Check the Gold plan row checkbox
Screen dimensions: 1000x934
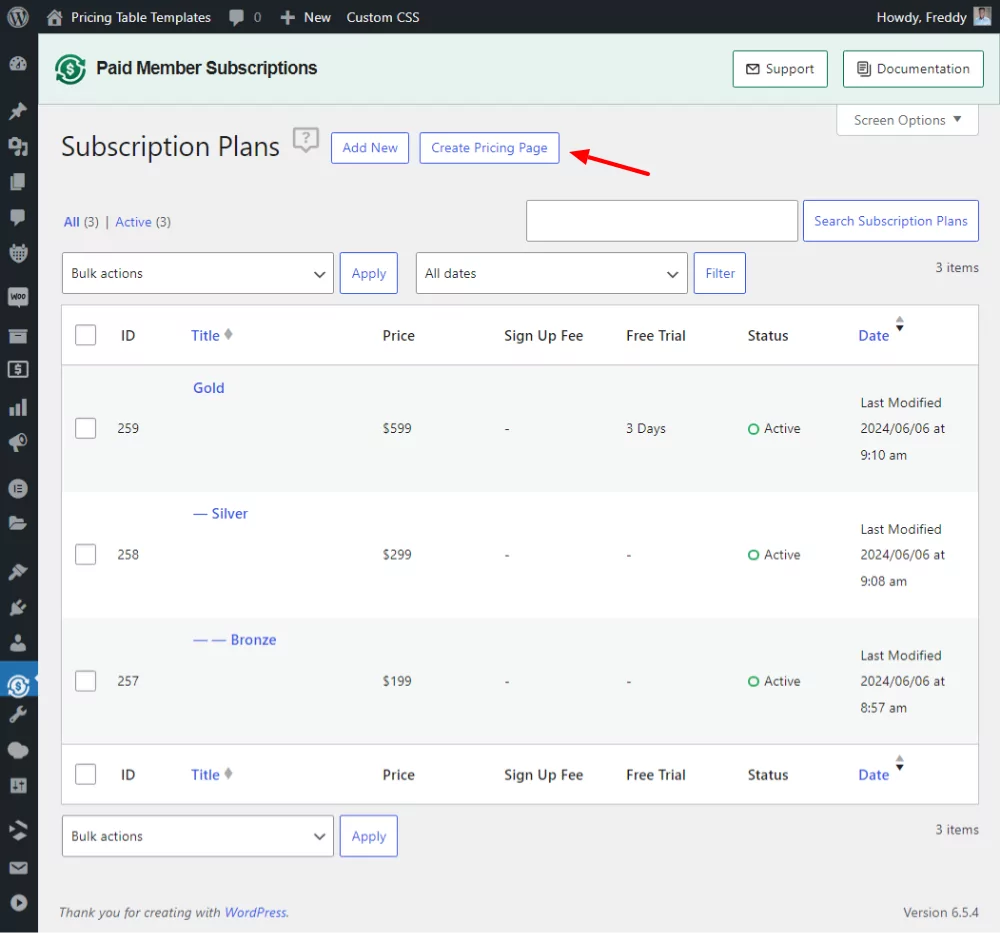coord(85,428)
